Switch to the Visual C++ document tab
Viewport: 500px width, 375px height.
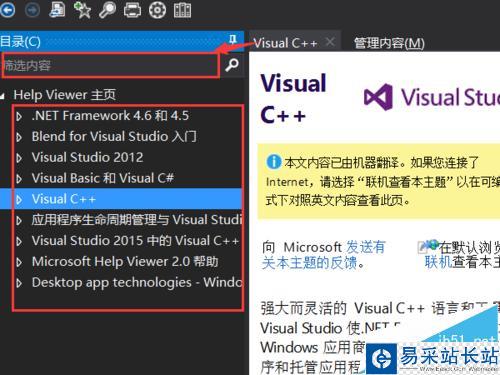(285, 43)
